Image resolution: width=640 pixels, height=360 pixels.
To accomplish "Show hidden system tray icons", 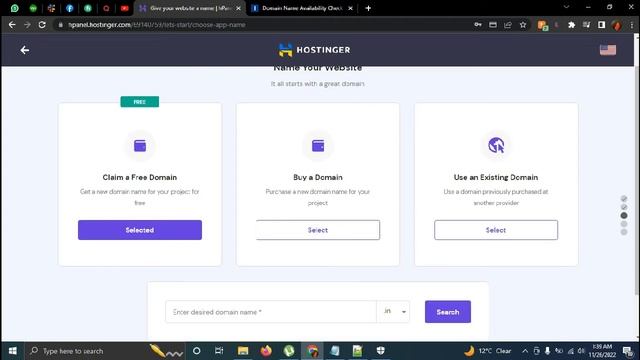I will pos(525,351).
